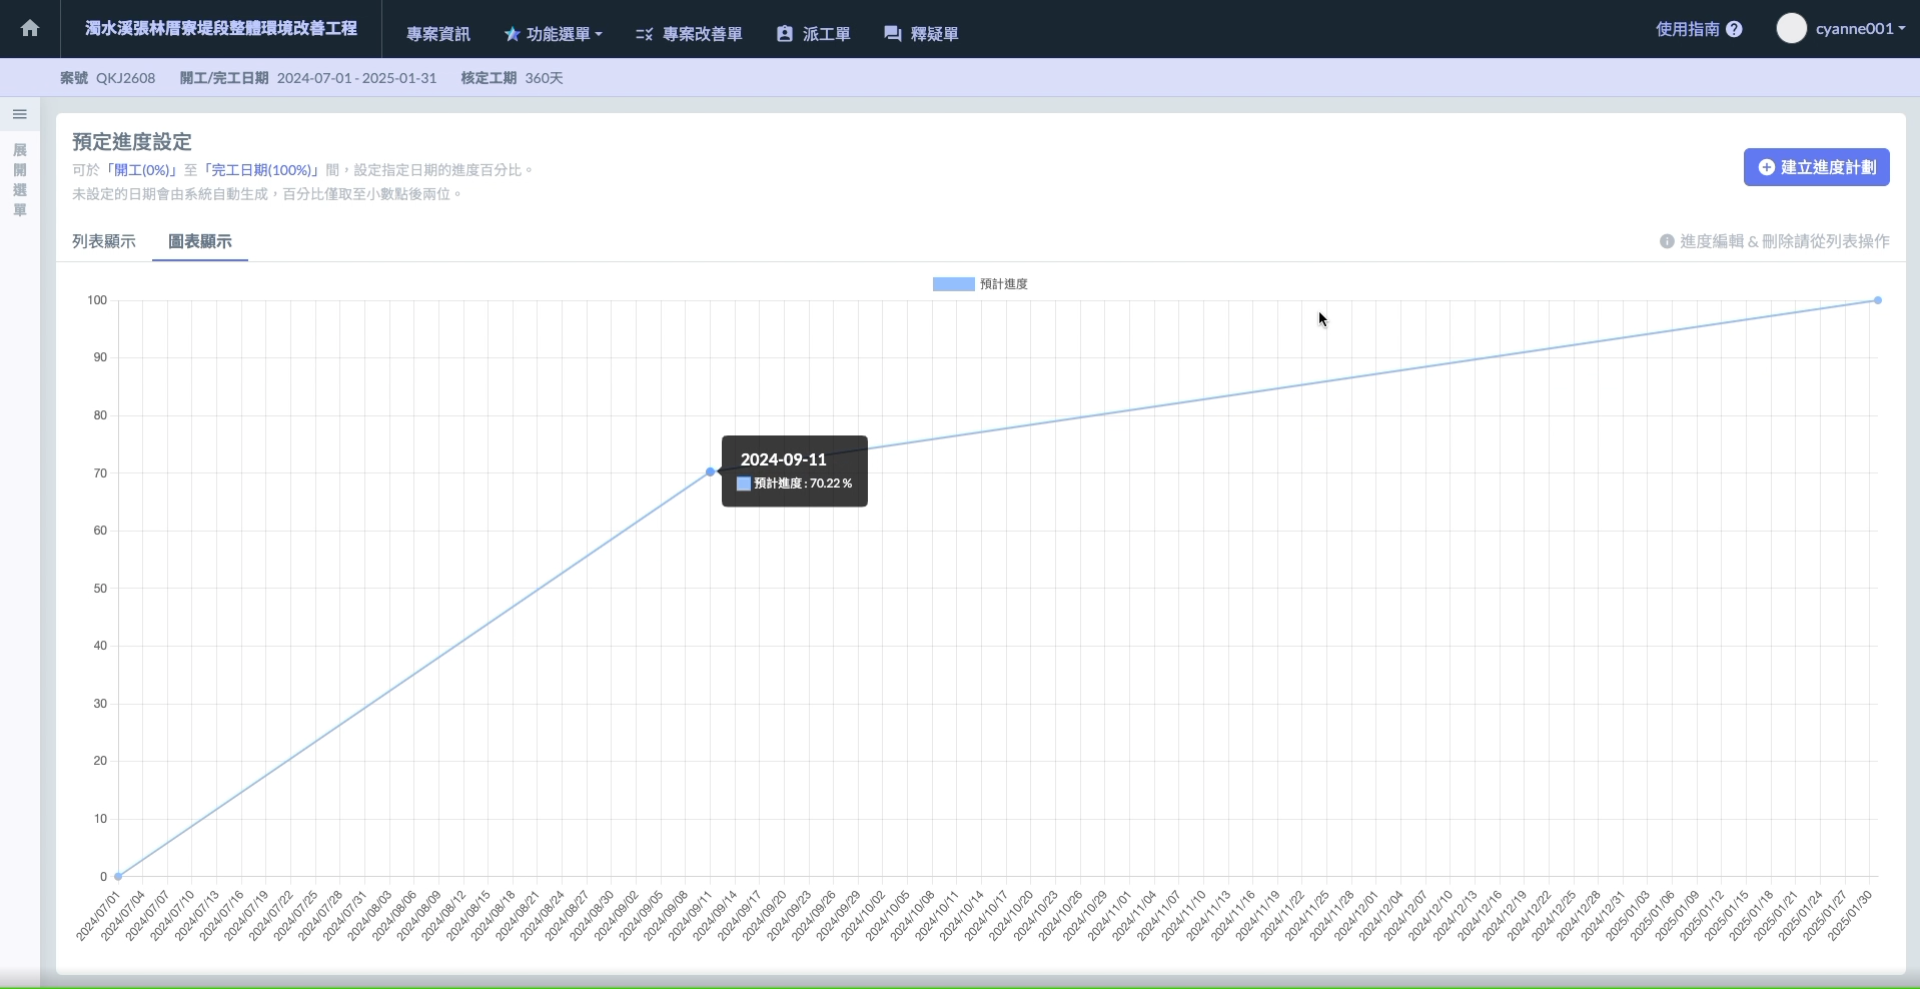Click the 釋疑單 chat icon
The height and width of the screenshot is (989, 1920).
[x=893, y=34]
